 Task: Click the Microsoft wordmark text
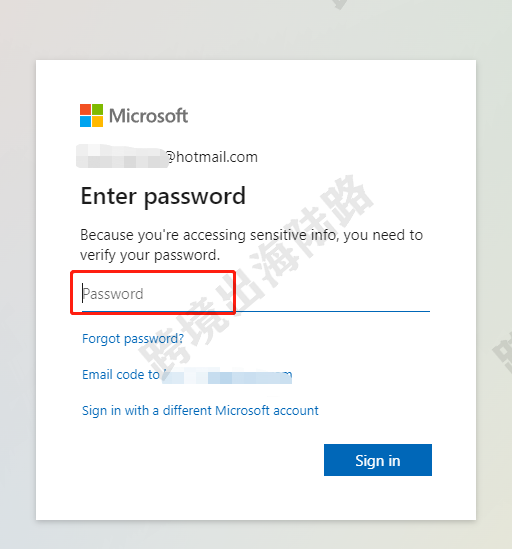coord(148,116)
